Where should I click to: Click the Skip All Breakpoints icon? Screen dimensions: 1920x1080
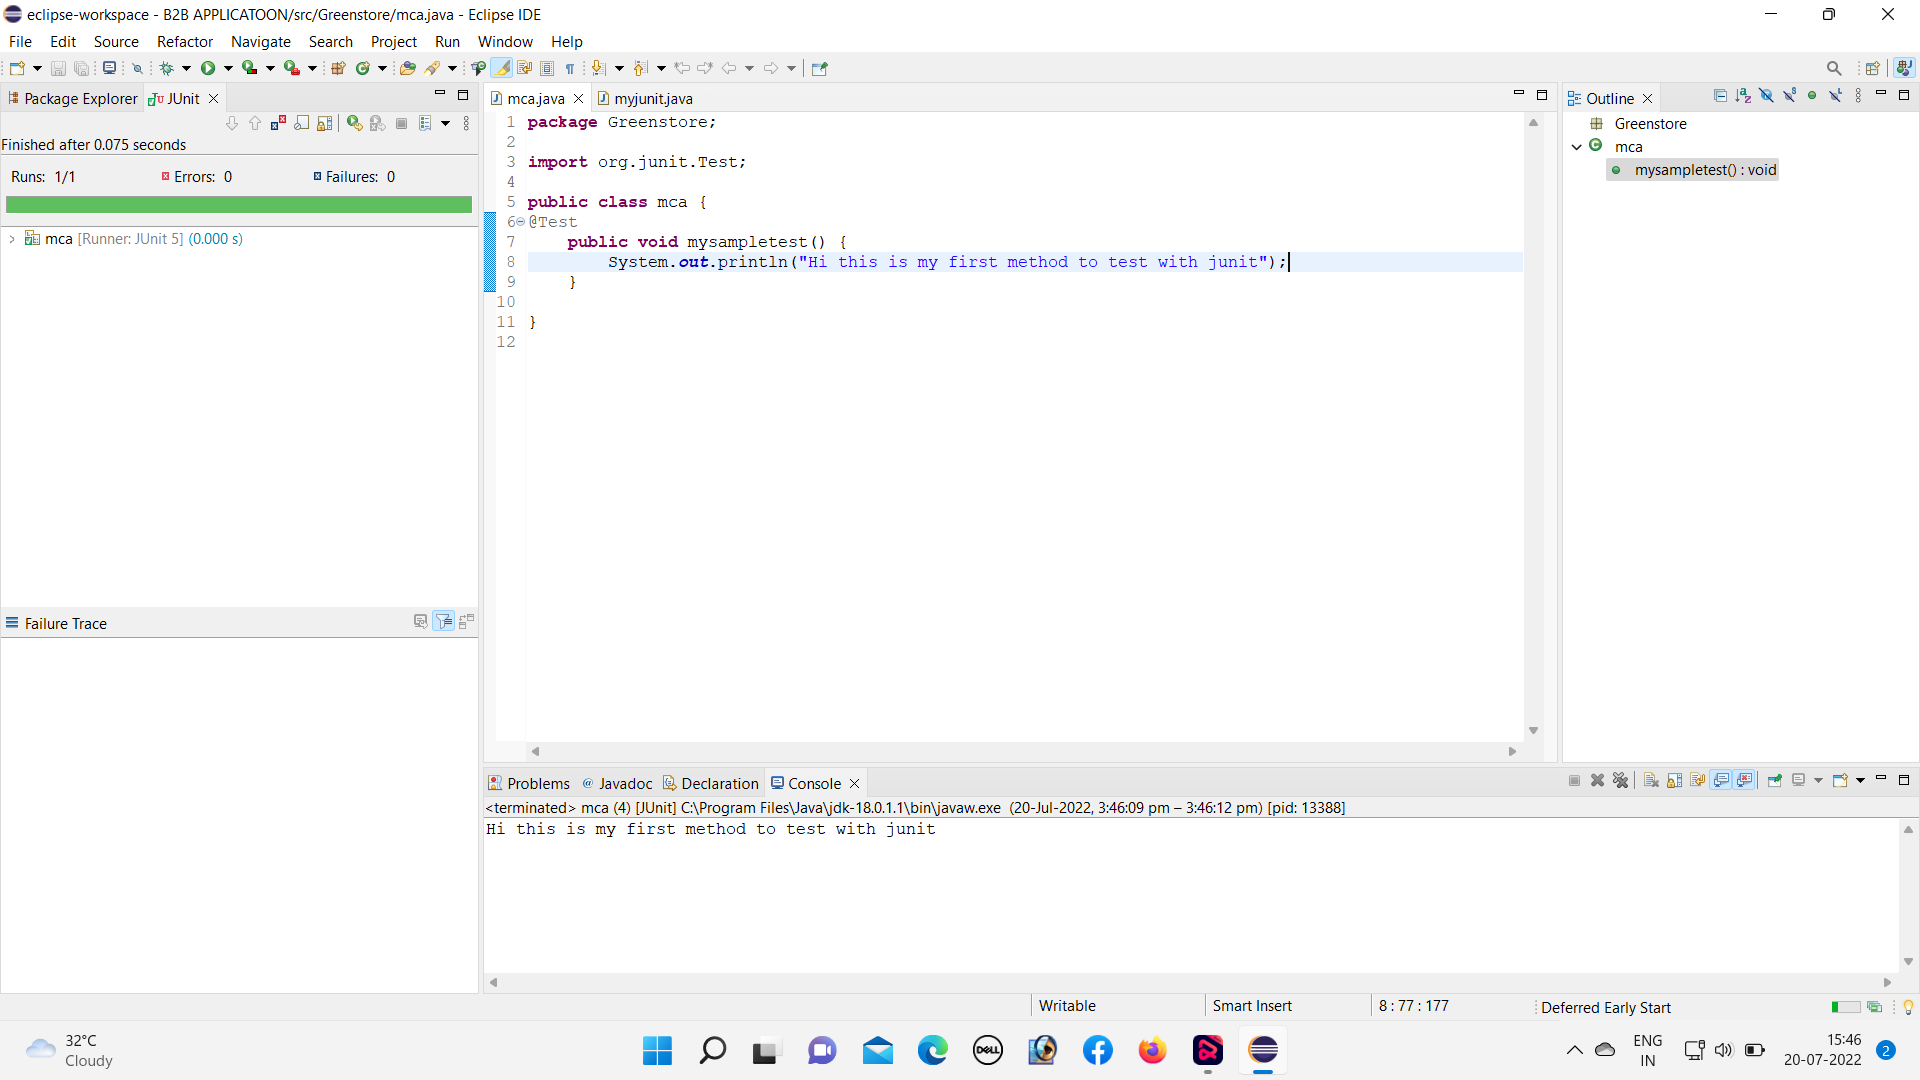tap(138, 68)
